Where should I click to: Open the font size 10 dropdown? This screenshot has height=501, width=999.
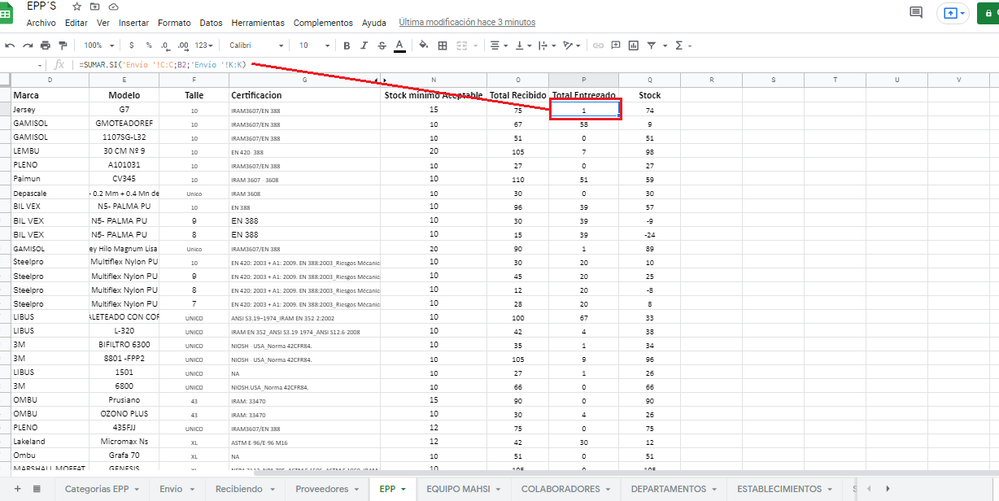pos(315,45)
